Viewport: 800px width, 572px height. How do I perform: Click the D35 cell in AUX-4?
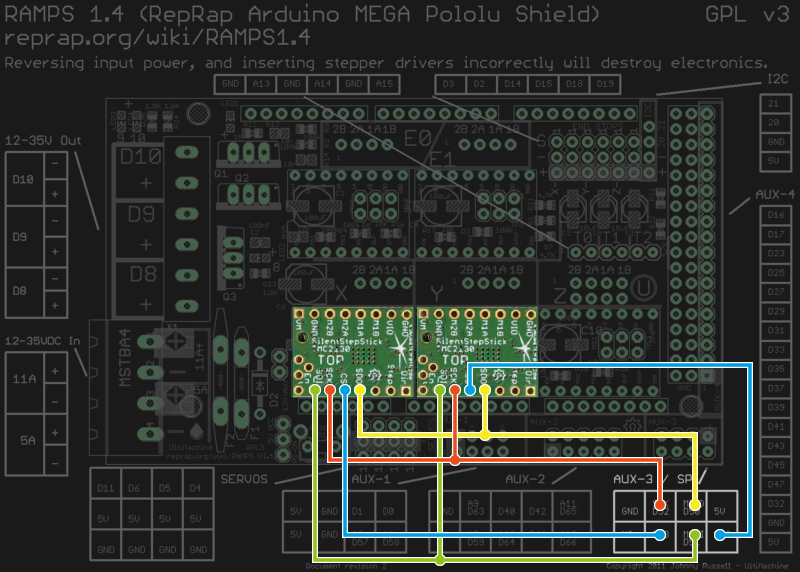tap(776, 369)
